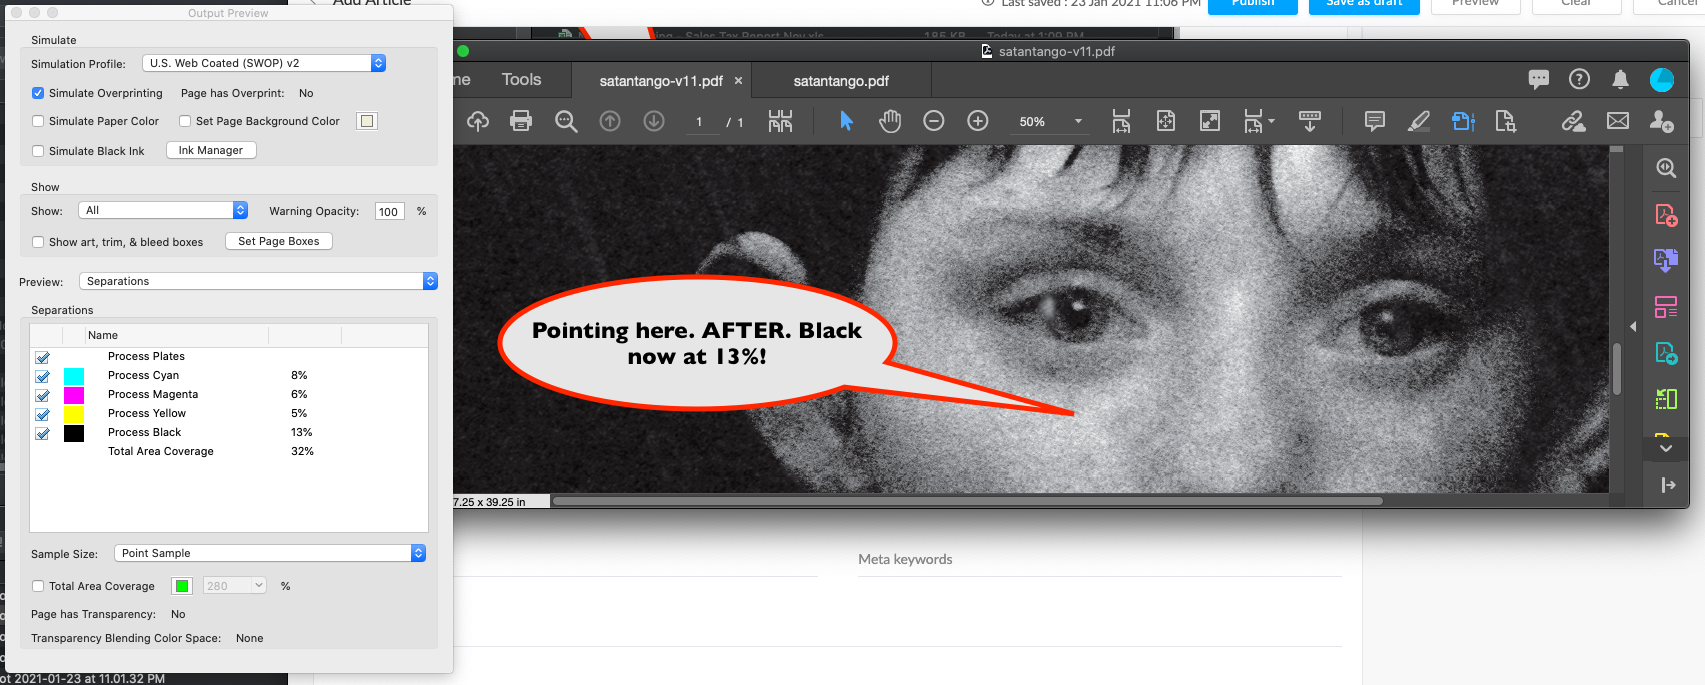Screen dimensions: 1705x685
Task: Uncheck the Process Cyan plate checkbox
Action: point(42,376)
